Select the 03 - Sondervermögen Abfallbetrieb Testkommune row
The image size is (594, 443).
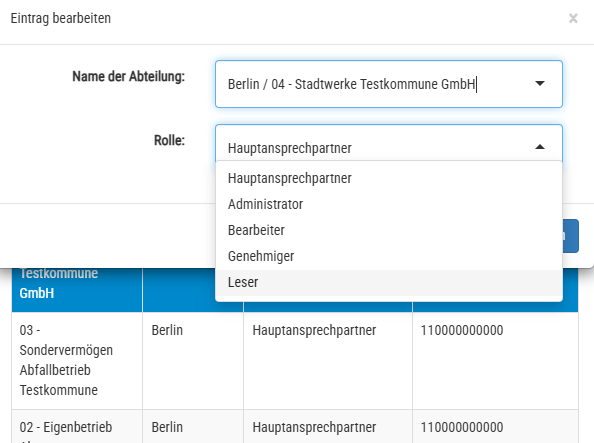click(x=295, y=360)
